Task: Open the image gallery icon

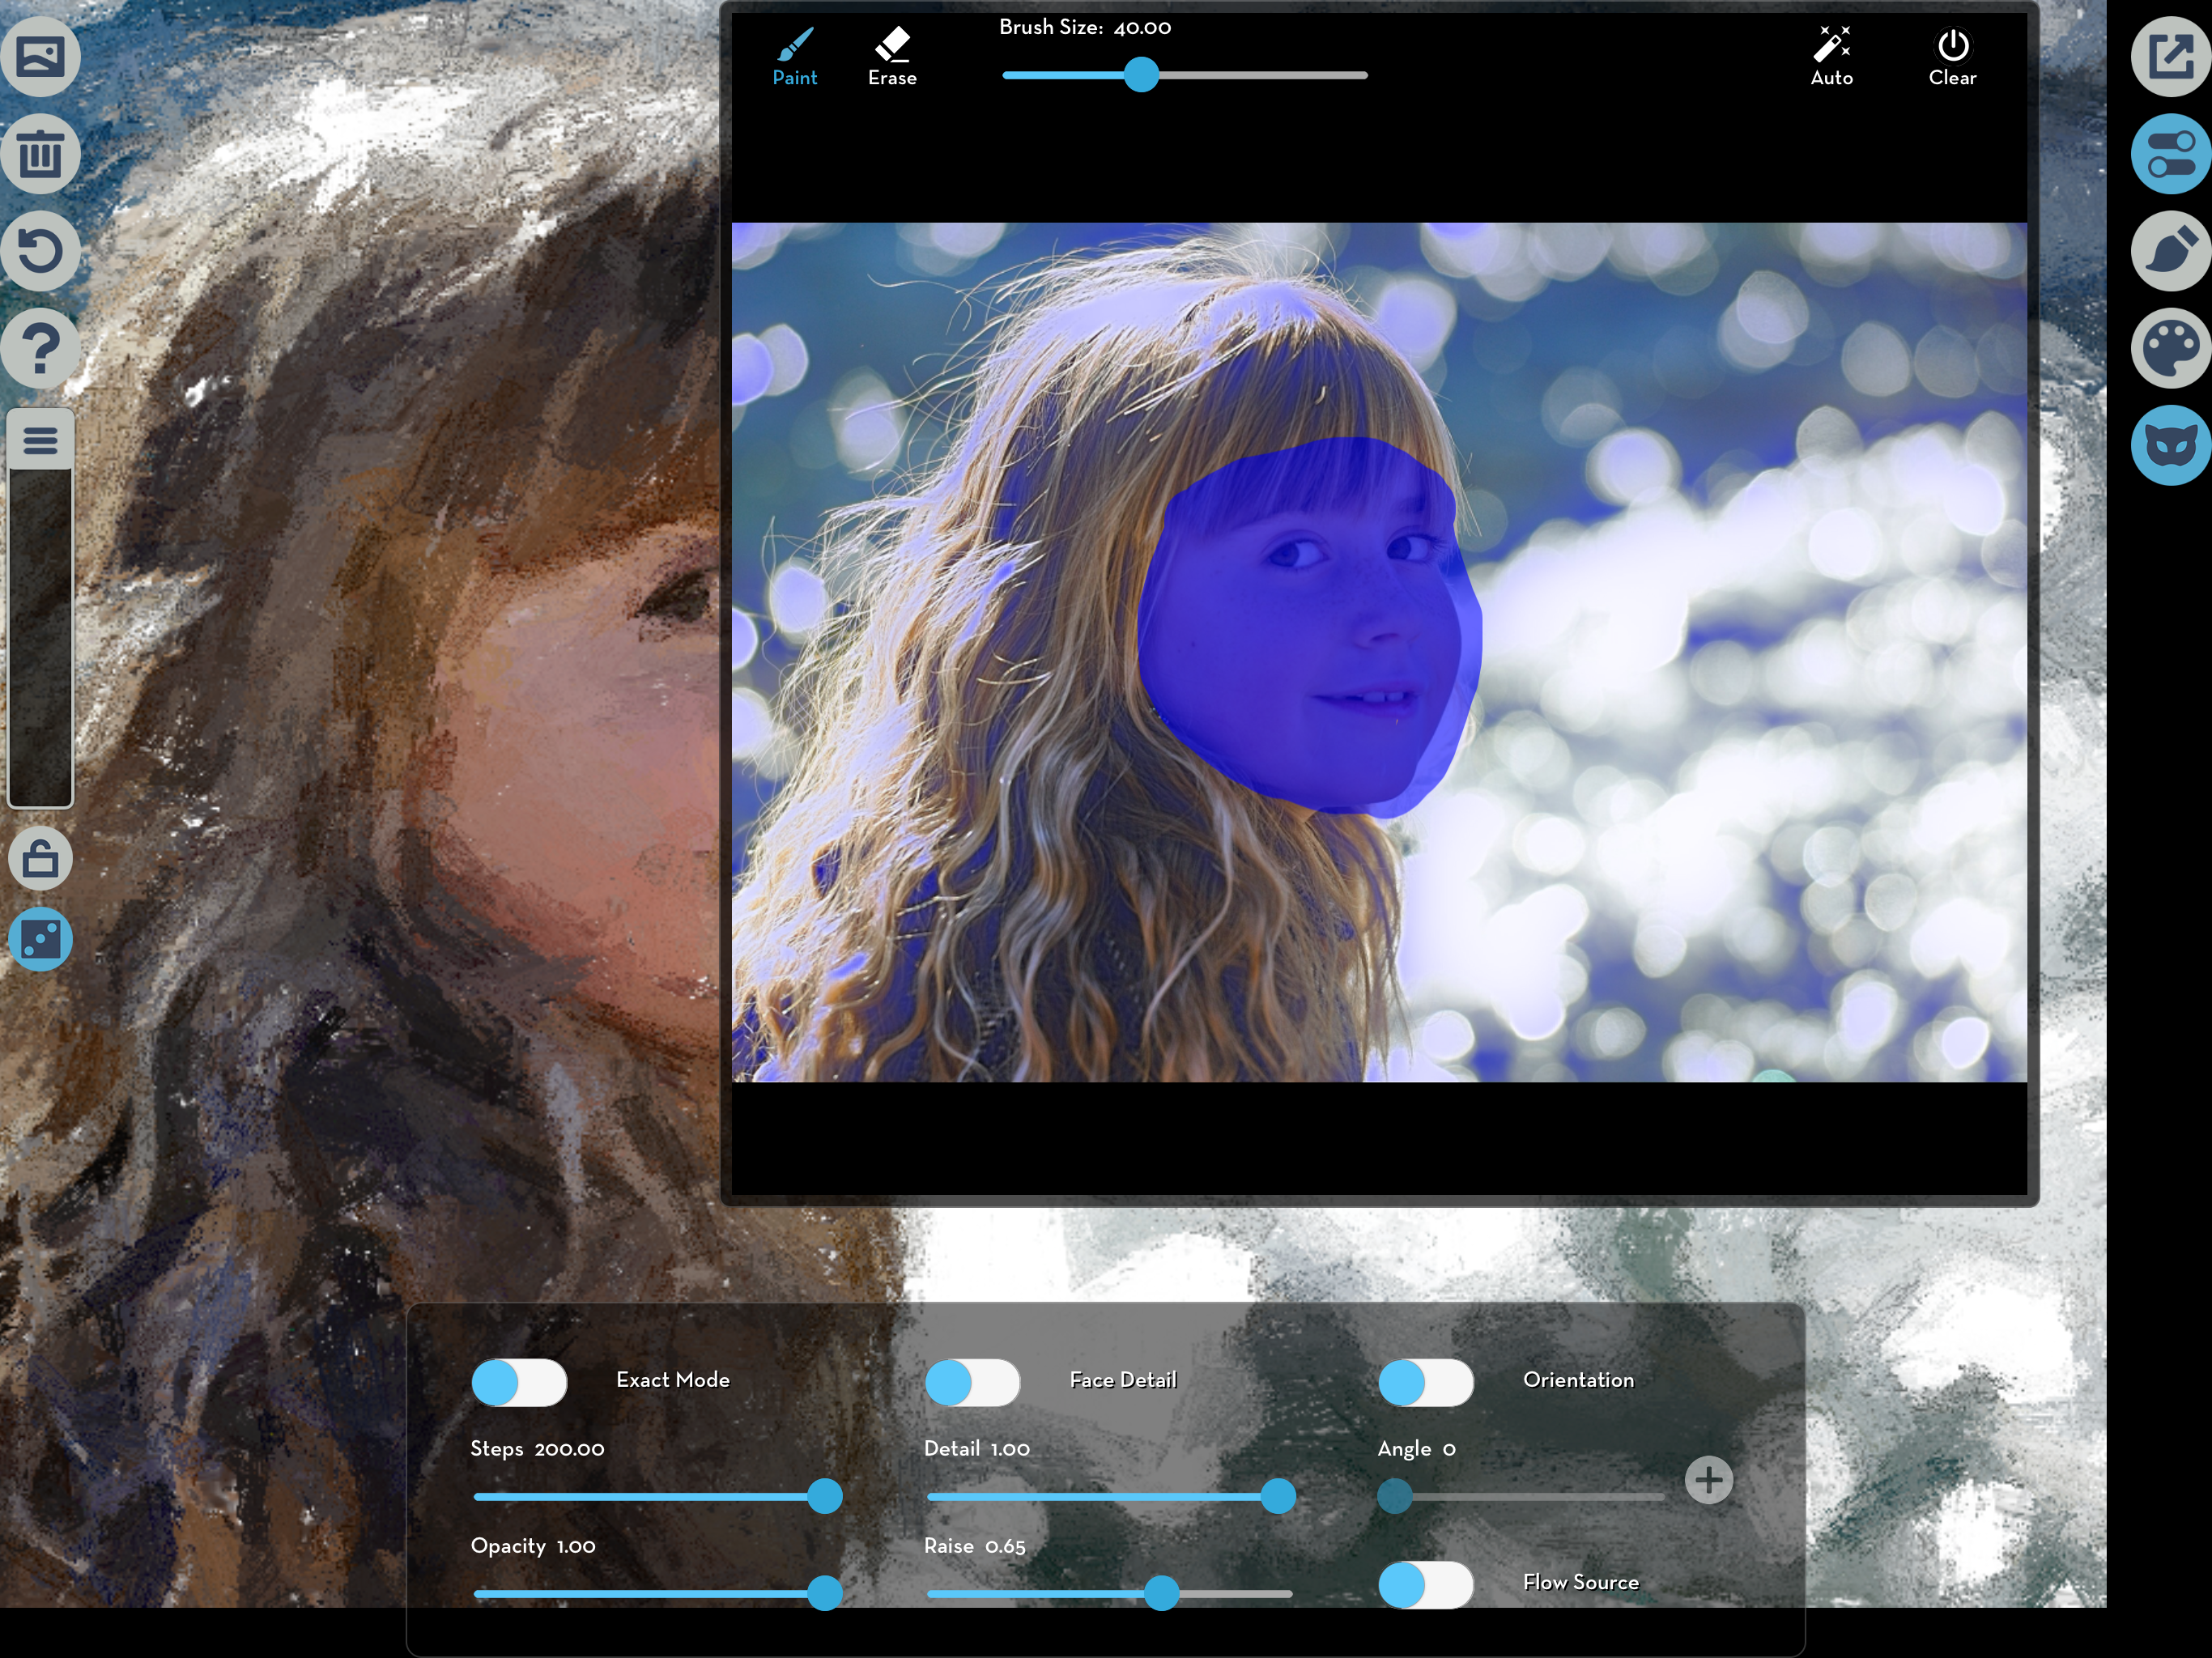Action: (40, 57)
